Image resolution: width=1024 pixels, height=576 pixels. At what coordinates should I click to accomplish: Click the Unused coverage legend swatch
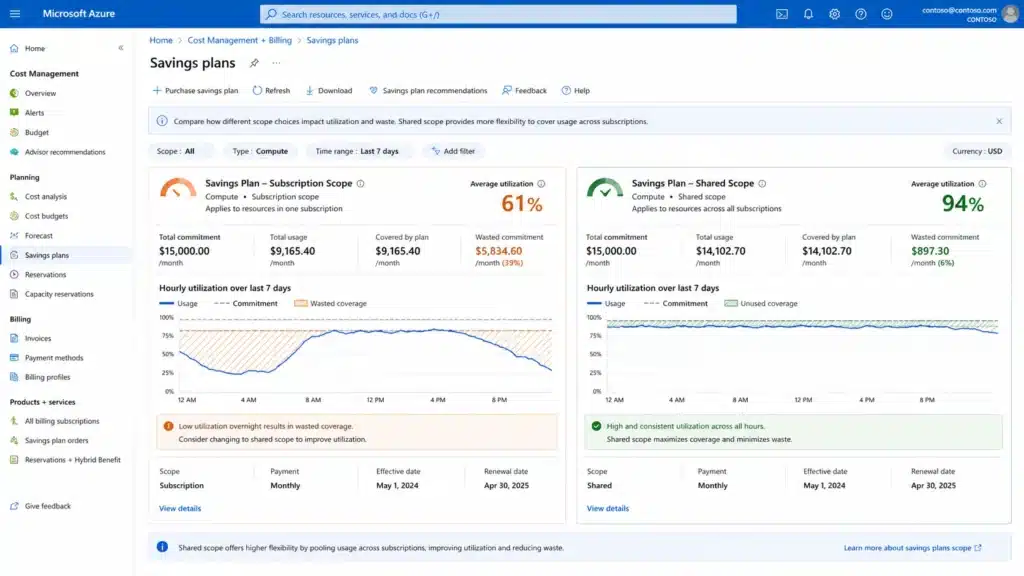731,304
